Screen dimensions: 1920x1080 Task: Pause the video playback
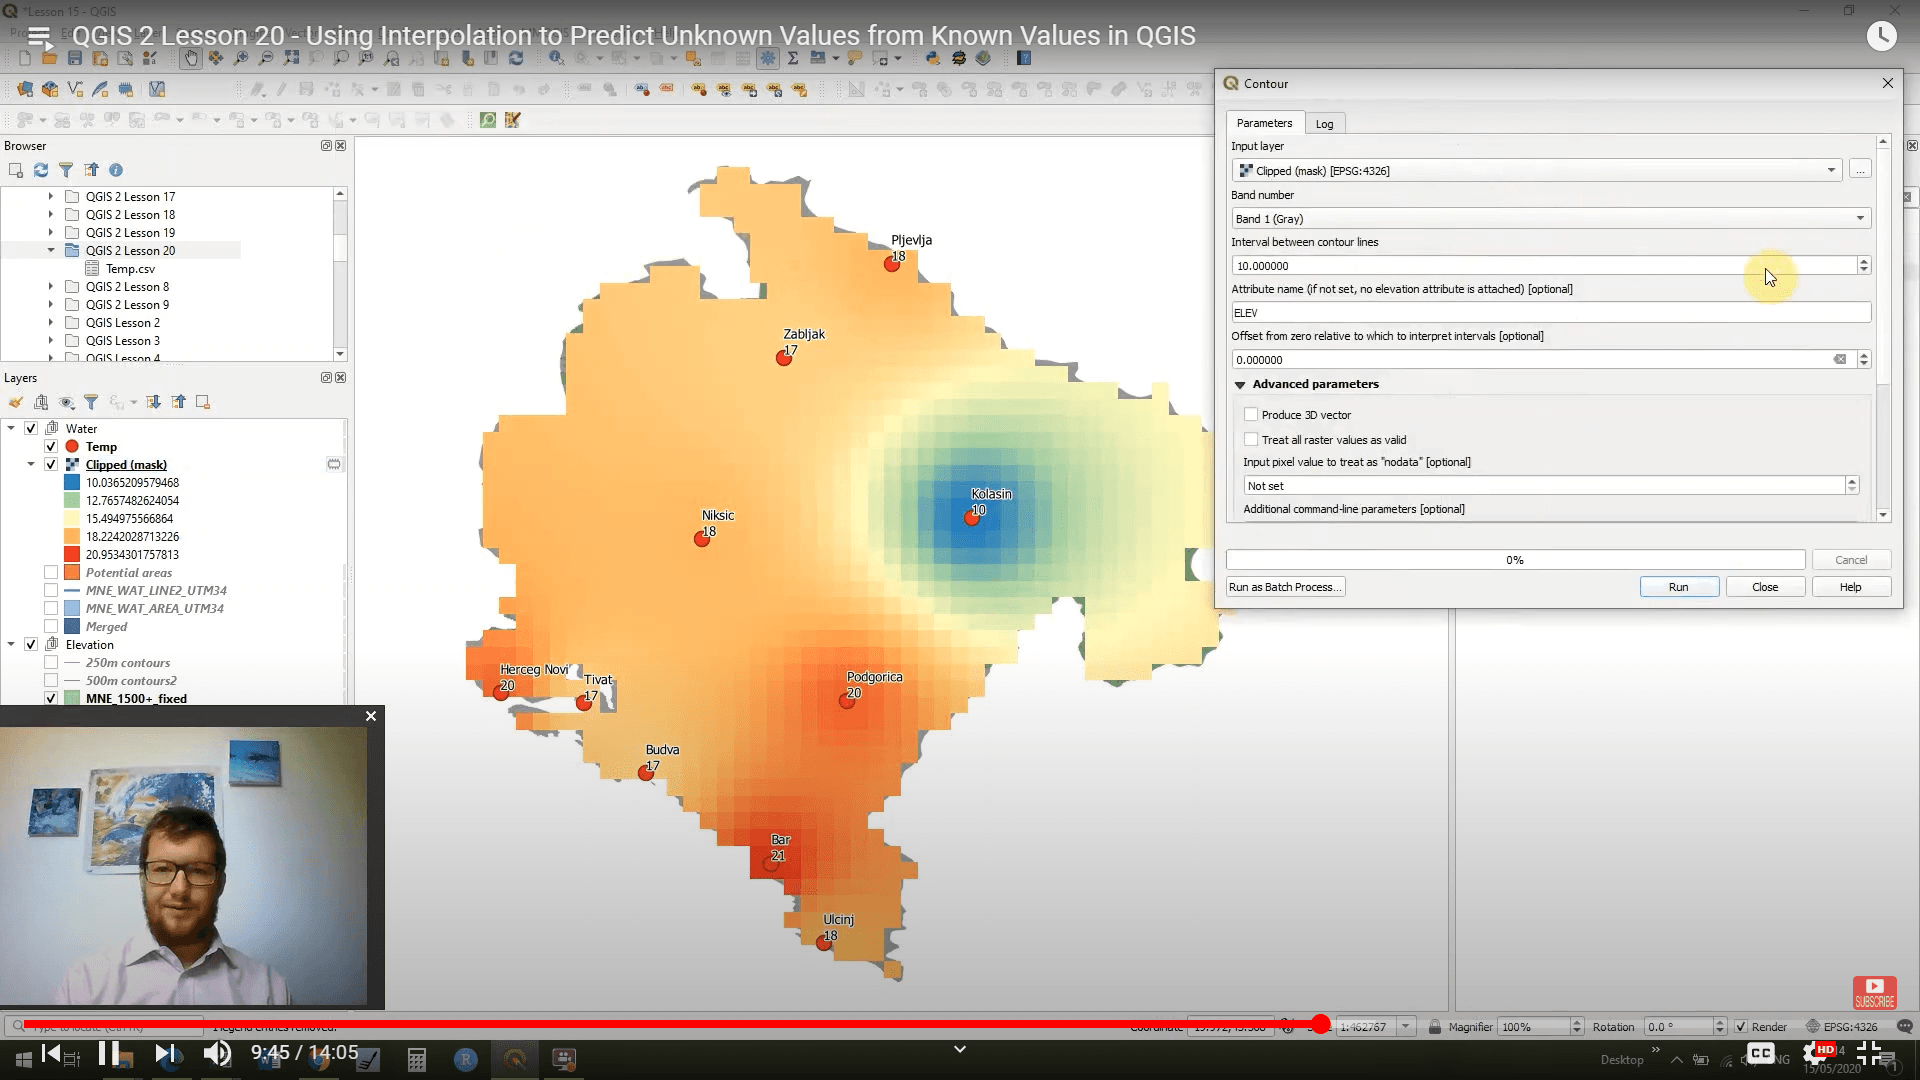pos(109,1053)
